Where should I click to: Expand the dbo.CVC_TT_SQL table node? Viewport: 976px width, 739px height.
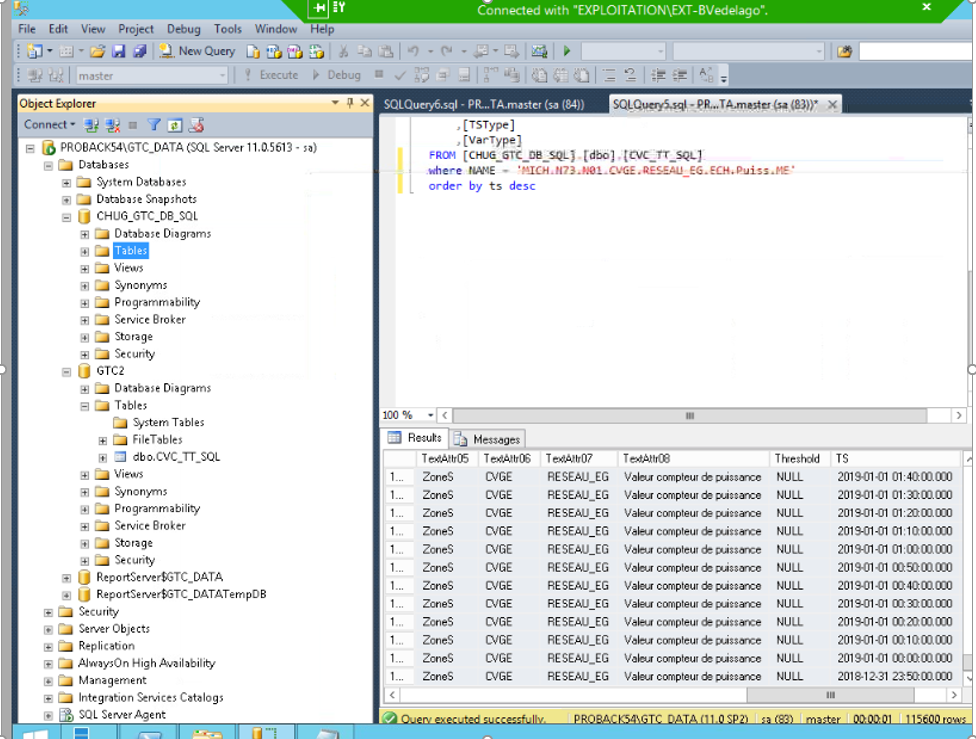[x=103, y=457]
